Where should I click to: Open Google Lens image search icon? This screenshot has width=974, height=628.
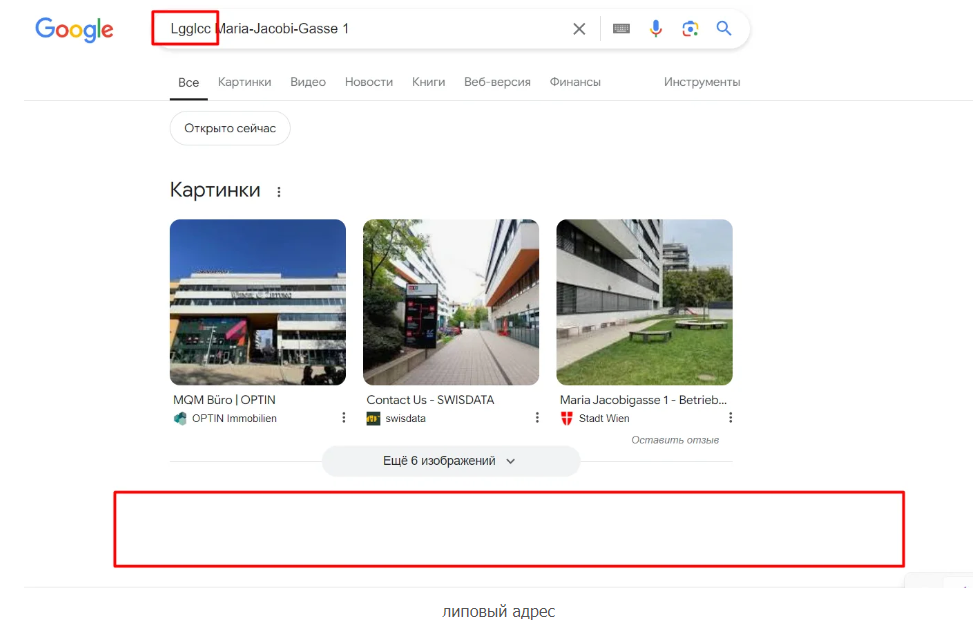tap(690, 28)
